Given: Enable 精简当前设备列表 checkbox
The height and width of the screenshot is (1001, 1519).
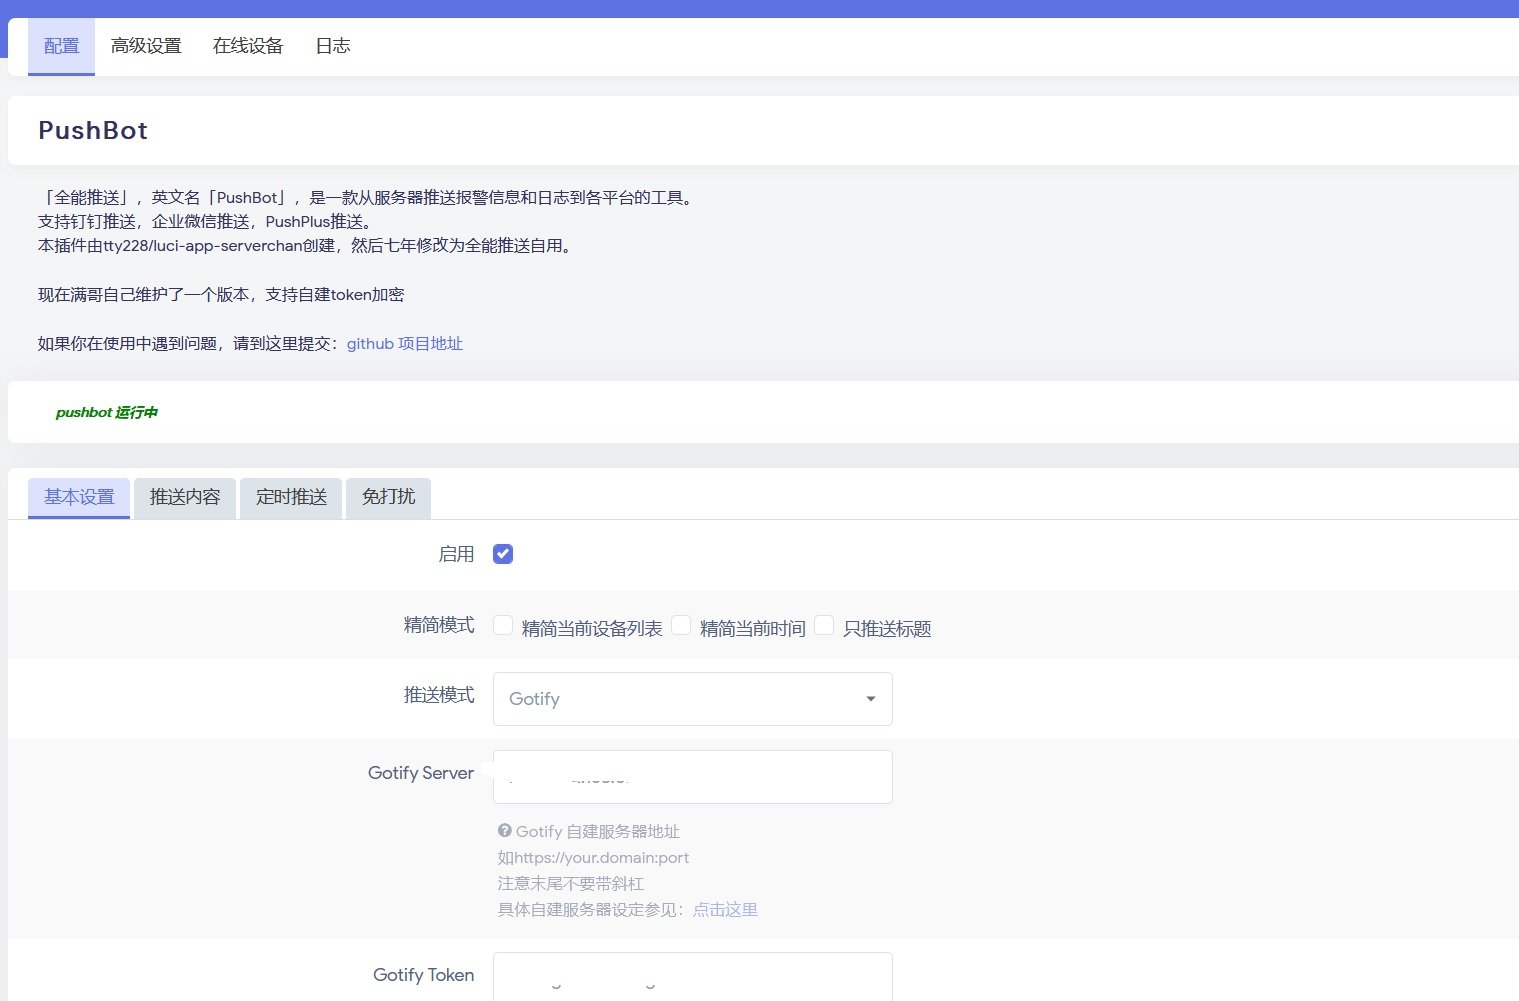Looking at the screenshot, I should [503, 626].
